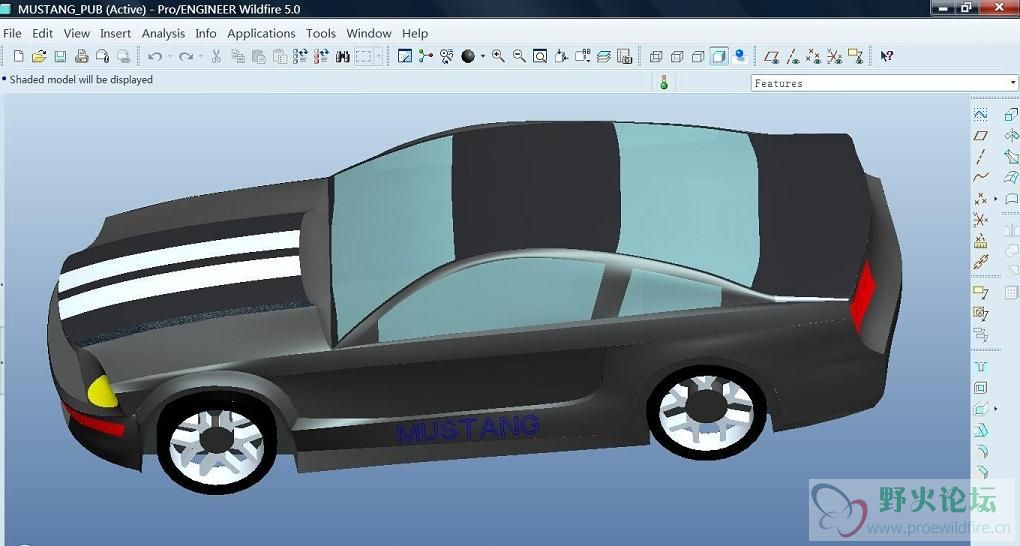Screen dimensions: 1020x546
Task: Click the Refit zoom icon
Action: tap(540, 57)
